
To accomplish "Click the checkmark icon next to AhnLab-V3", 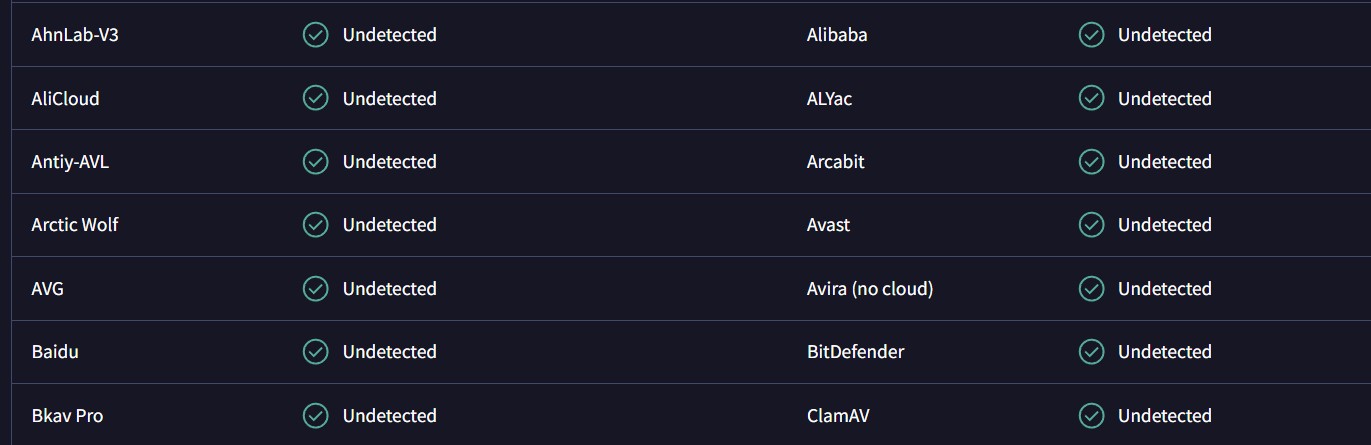I will [316, 35].
